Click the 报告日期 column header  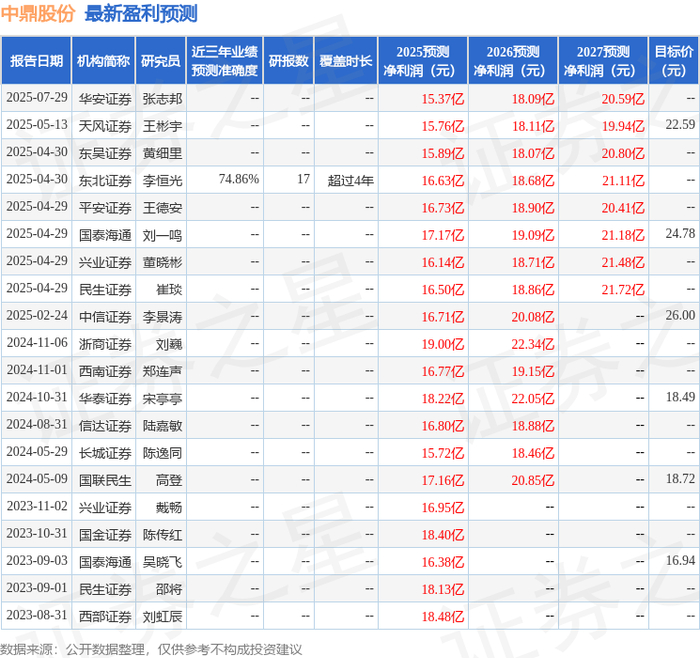tap(36, 61)
